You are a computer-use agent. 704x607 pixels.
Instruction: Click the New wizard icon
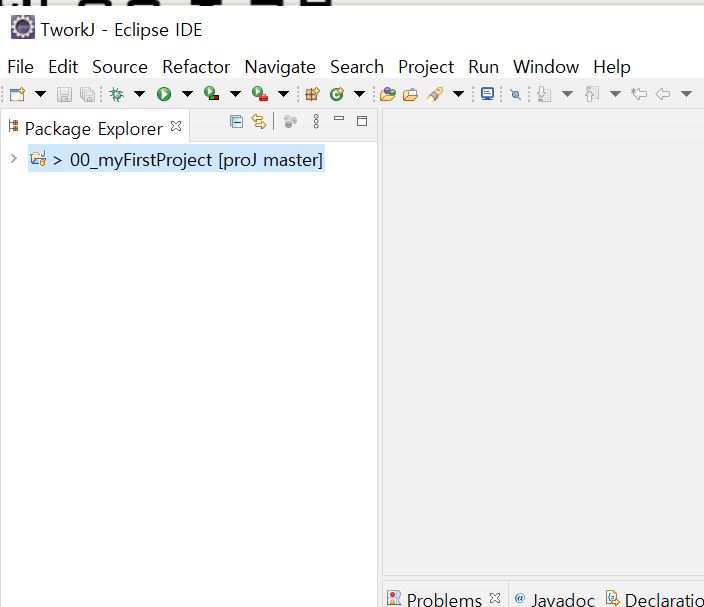tap(17, 94)
